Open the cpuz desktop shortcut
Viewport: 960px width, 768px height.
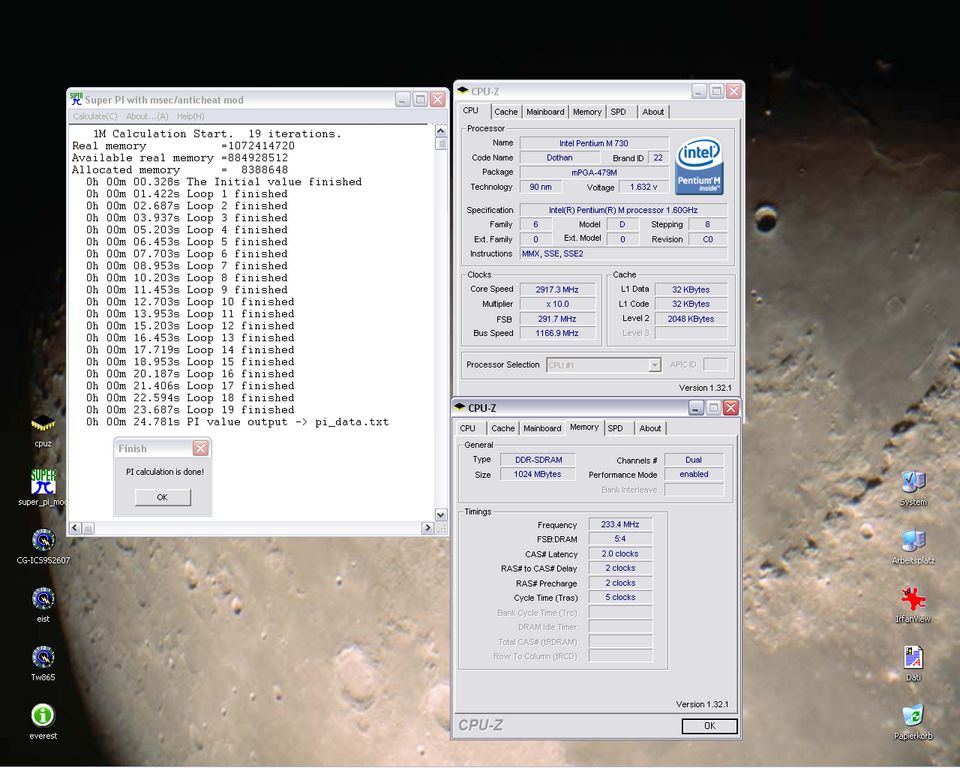click(43, 429)
